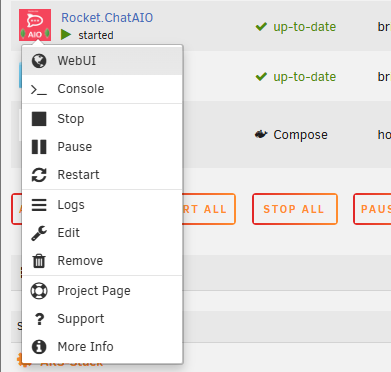391x372 pixels.
Task: Click the Pause bars icon
Action: tap(39, 147)
